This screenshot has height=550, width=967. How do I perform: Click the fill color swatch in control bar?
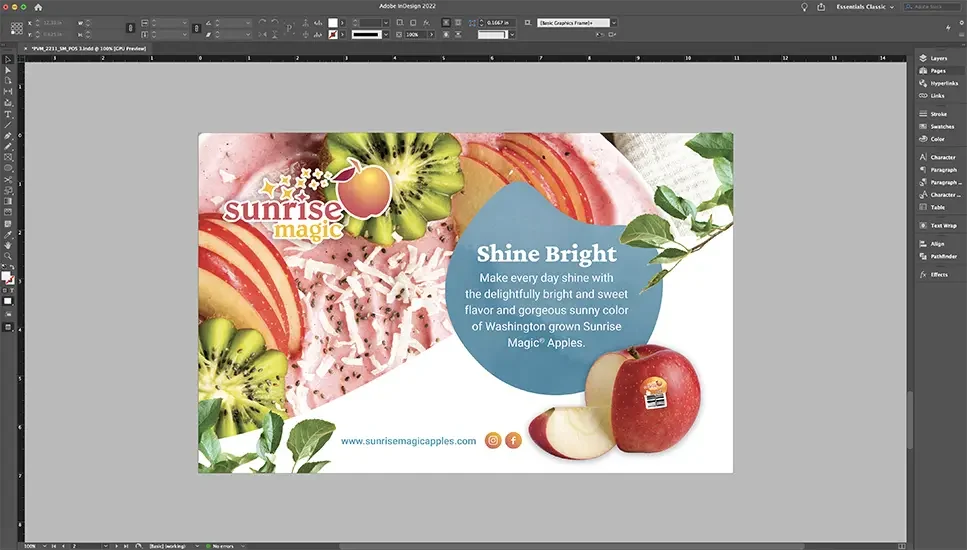coord(332,23)
